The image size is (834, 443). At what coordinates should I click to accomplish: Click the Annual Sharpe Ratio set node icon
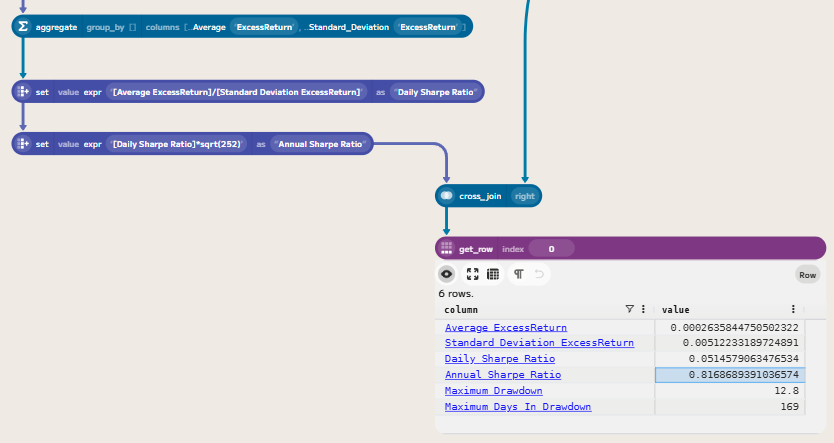coord(23,144)
